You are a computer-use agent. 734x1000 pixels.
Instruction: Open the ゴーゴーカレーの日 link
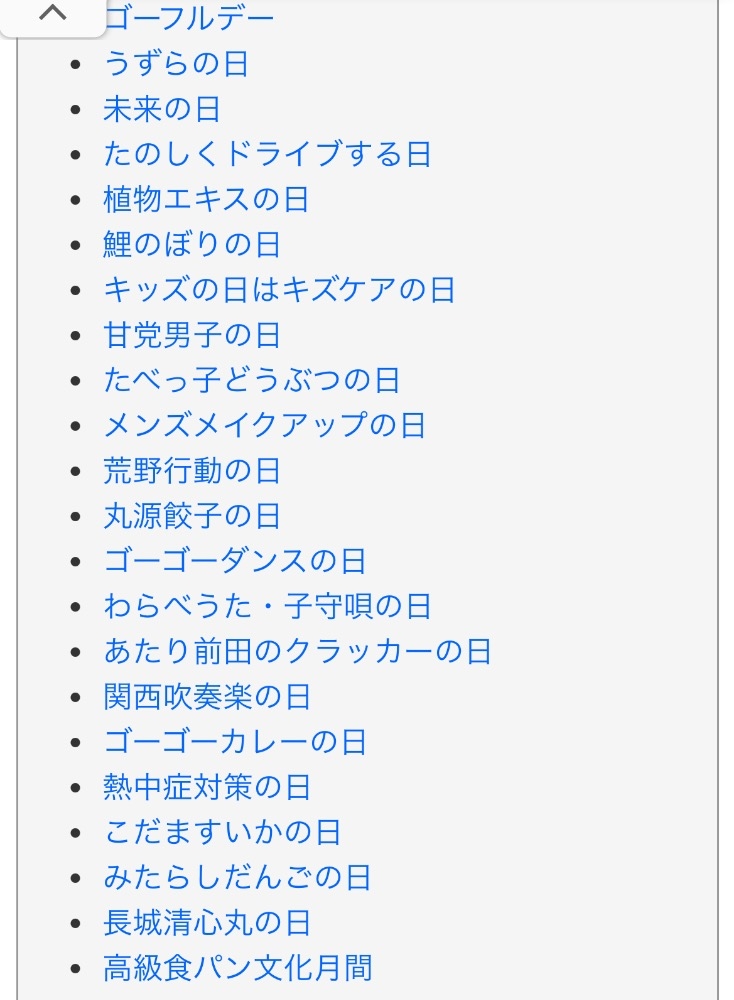click(235, 742)
